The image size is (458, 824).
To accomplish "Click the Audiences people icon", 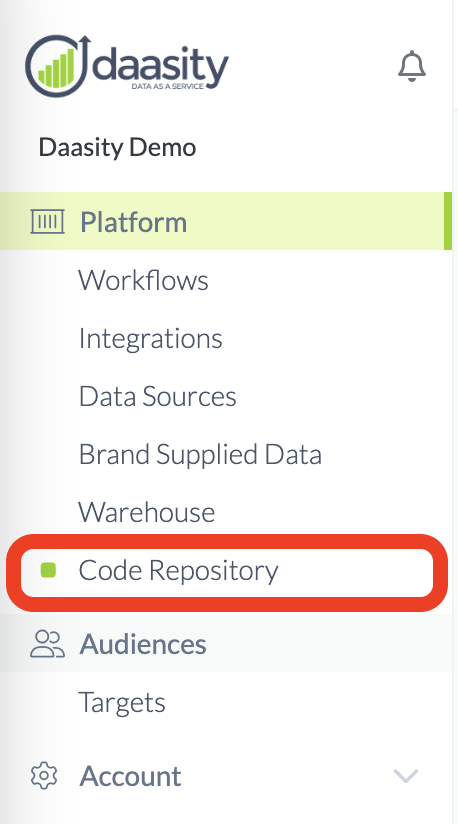I will point(47,644).
